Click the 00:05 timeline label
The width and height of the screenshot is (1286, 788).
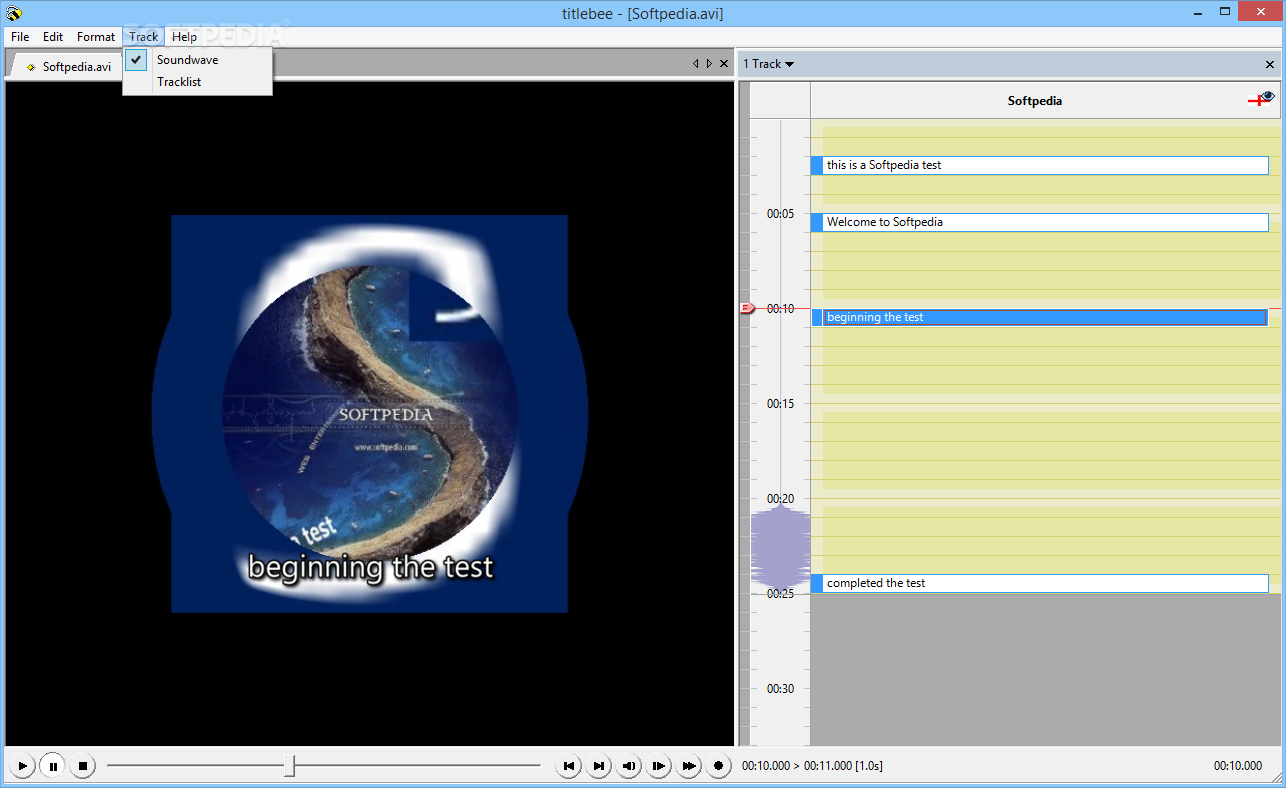[x=781, y=214]
